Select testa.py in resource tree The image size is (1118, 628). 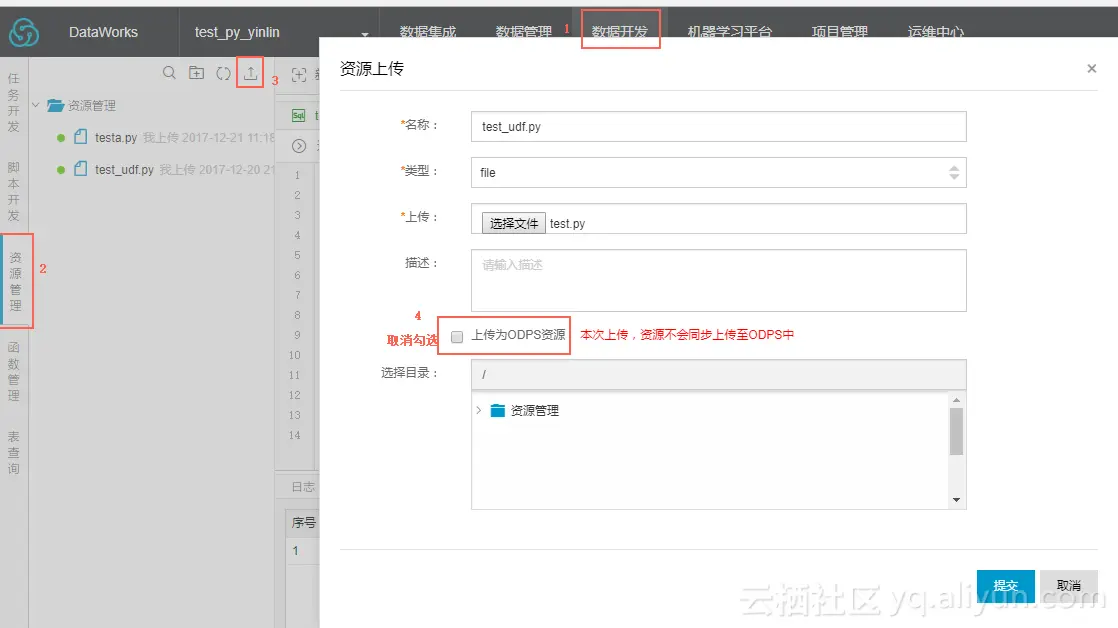coord(116,138)
